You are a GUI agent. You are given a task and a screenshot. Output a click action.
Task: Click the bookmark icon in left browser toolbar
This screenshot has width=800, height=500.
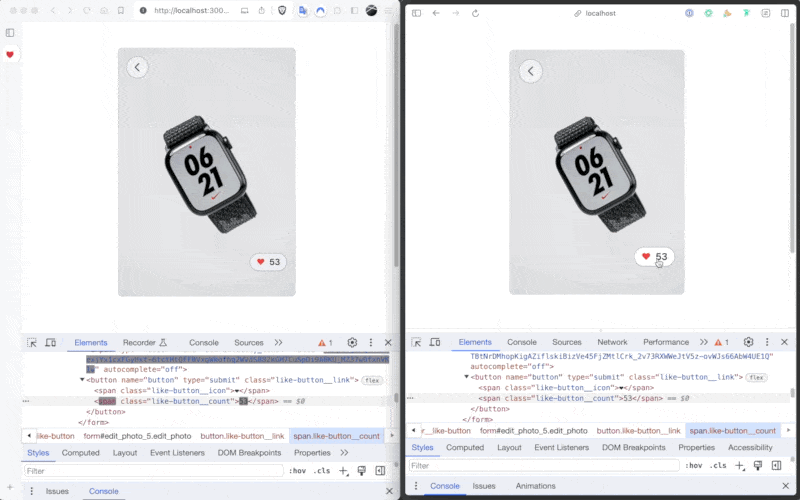(121, 10)
